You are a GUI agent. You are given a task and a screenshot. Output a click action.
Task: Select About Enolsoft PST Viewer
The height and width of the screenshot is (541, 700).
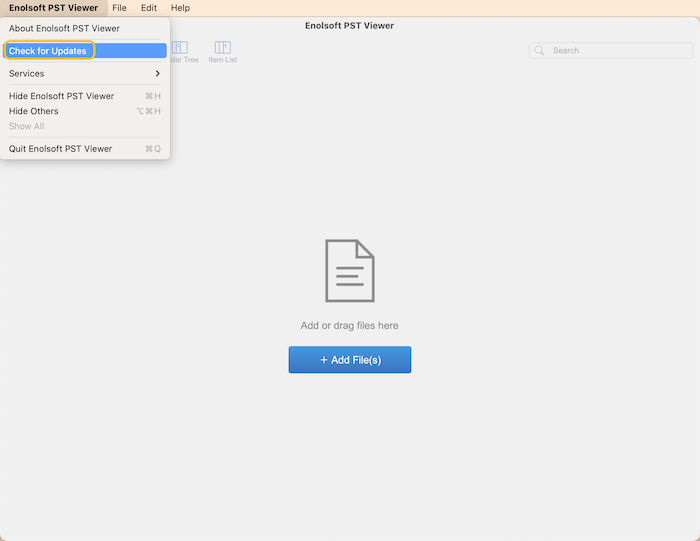(64, 28)
